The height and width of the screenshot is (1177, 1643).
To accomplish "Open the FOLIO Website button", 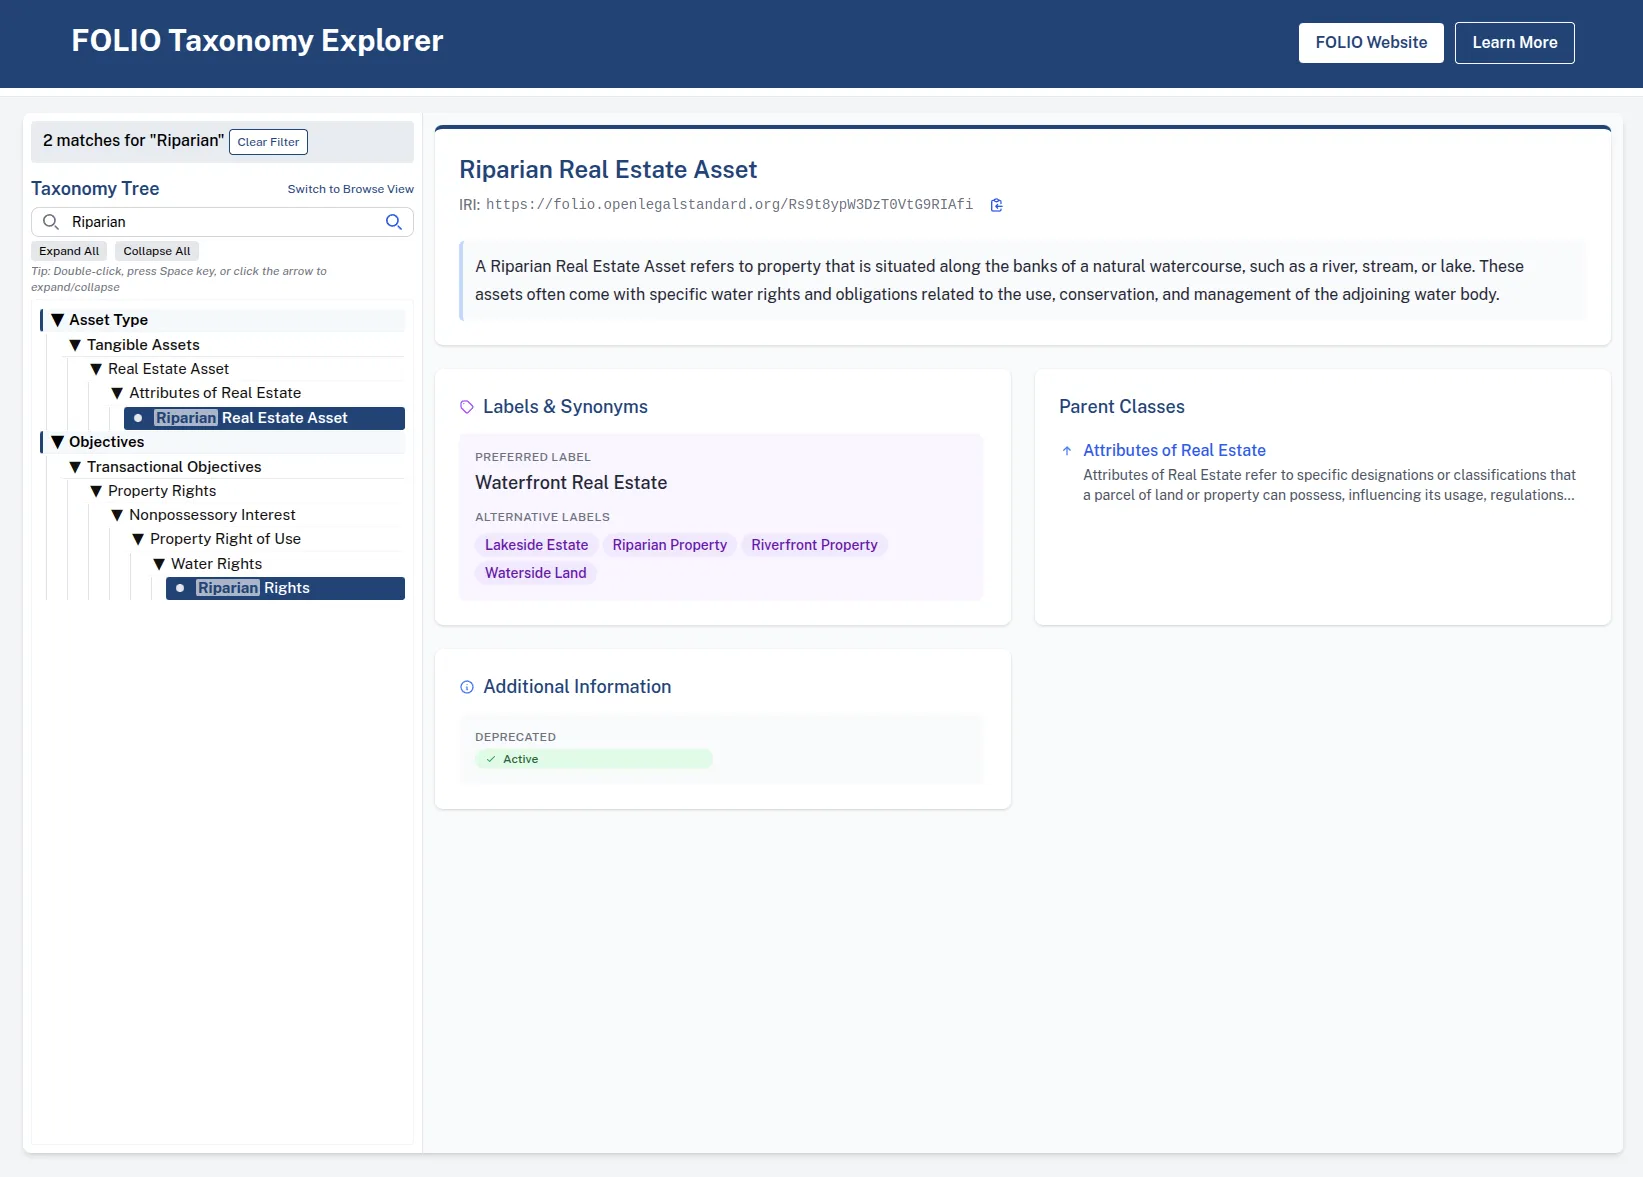I will (1370, 43).
